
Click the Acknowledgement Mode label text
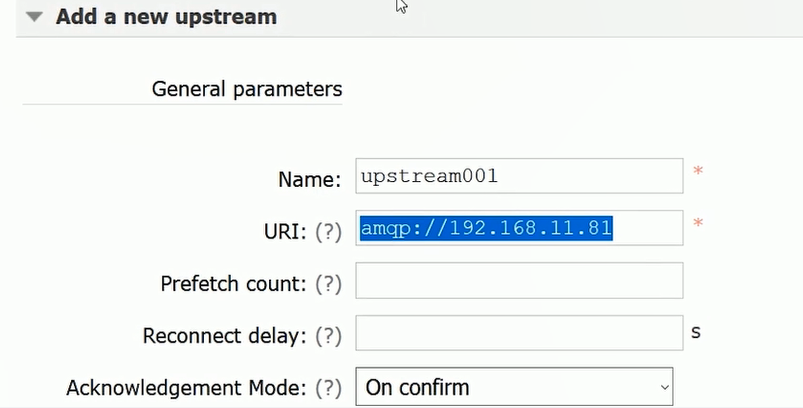coord(186,388)
